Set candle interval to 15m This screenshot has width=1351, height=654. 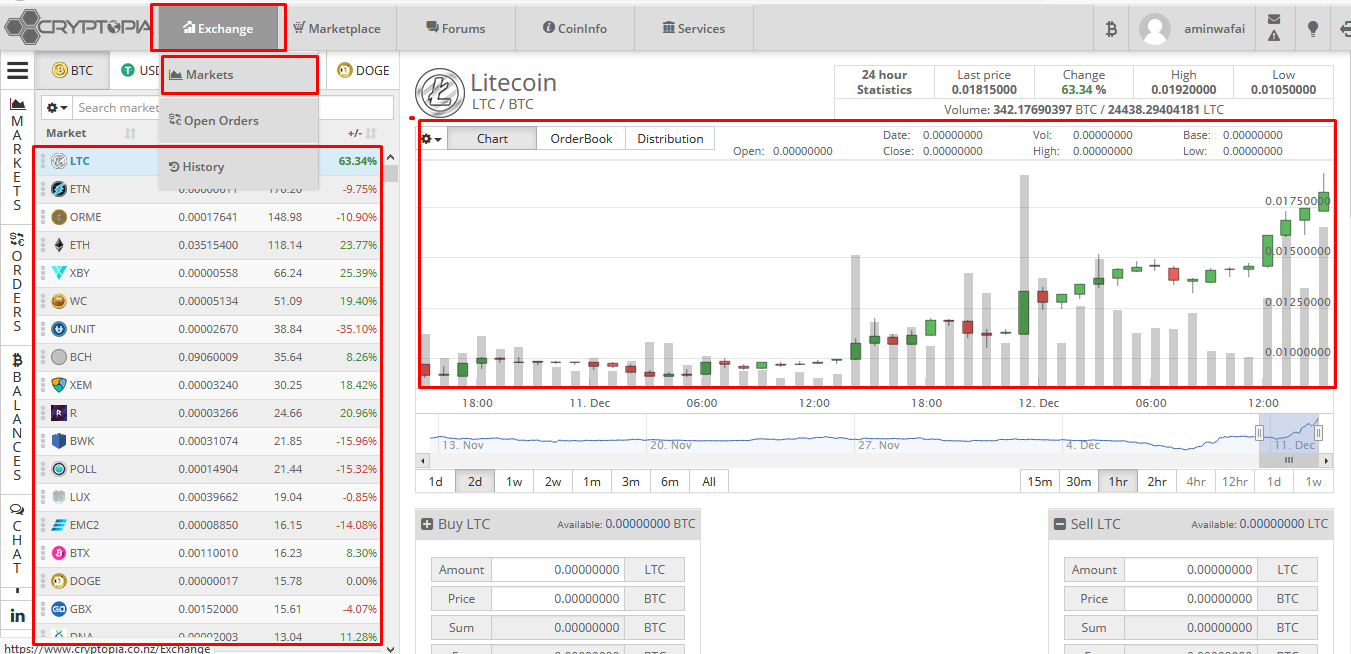1040,482
